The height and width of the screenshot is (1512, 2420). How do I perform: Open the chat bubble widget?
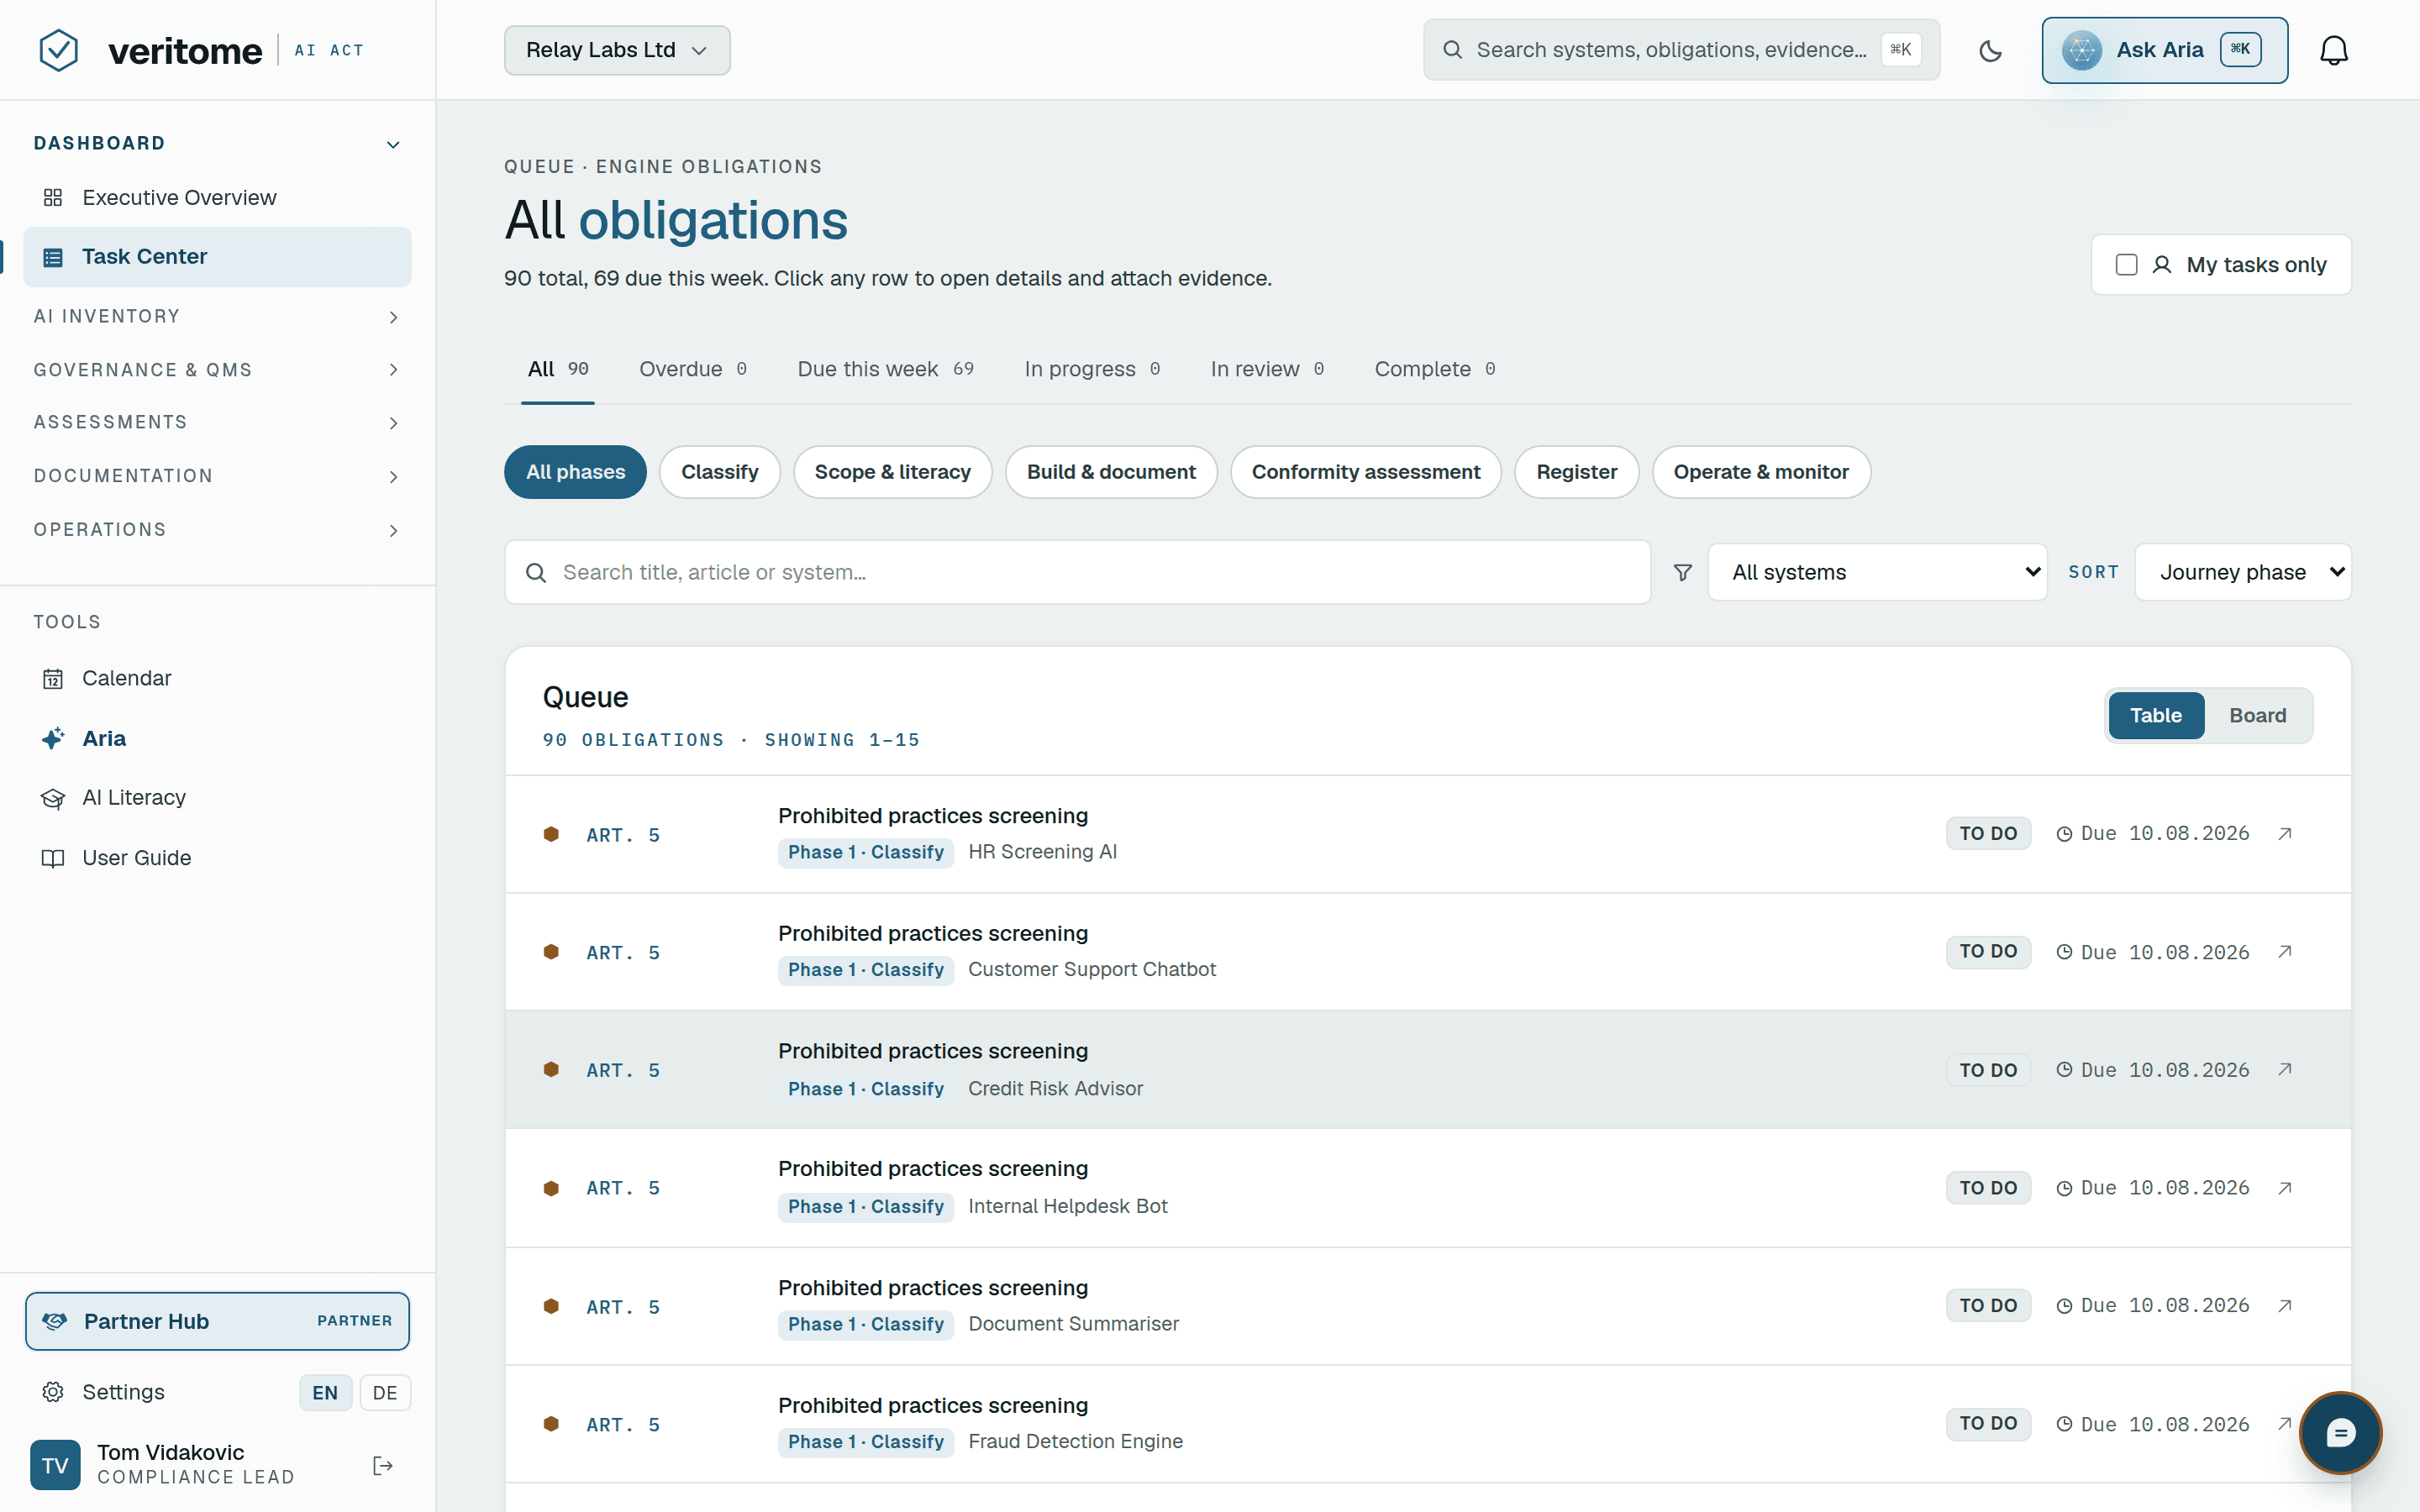pos(2340,1433)
